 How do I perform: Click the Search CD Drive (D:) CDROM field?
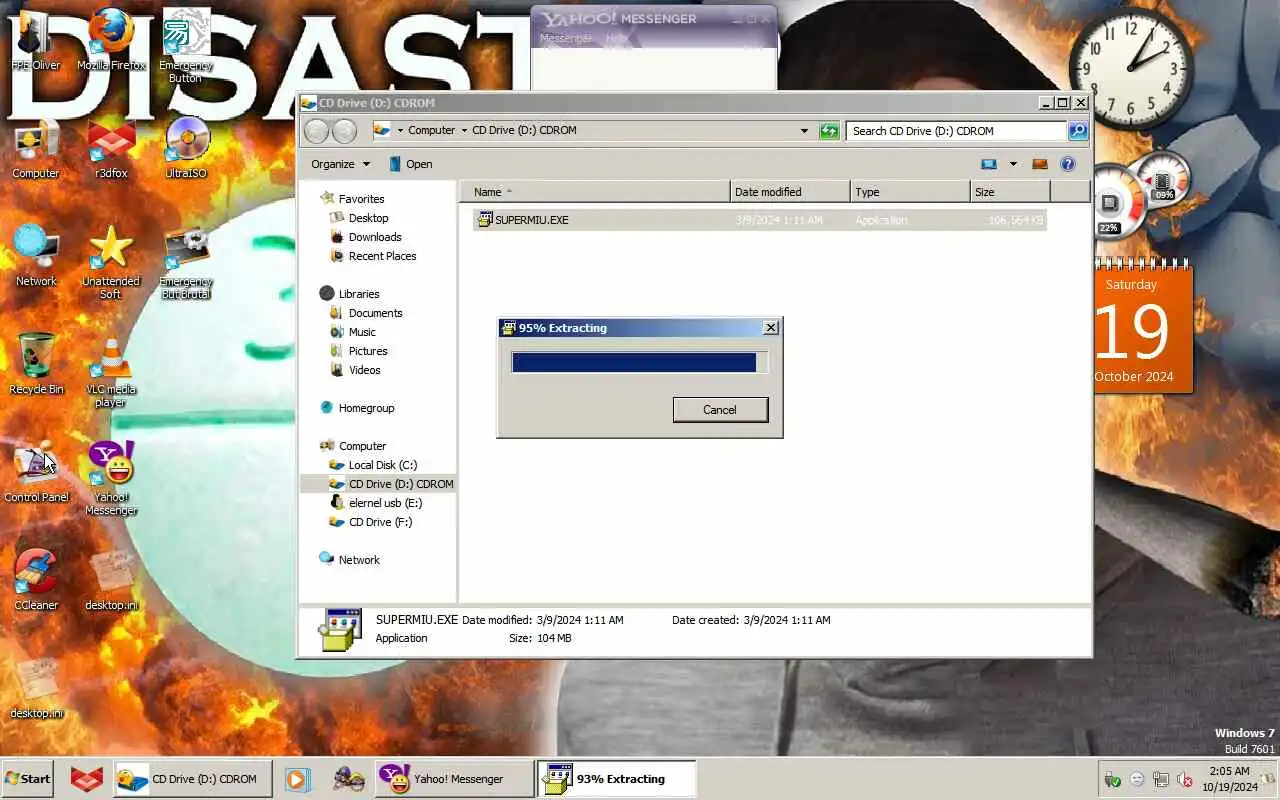[956, 131]
